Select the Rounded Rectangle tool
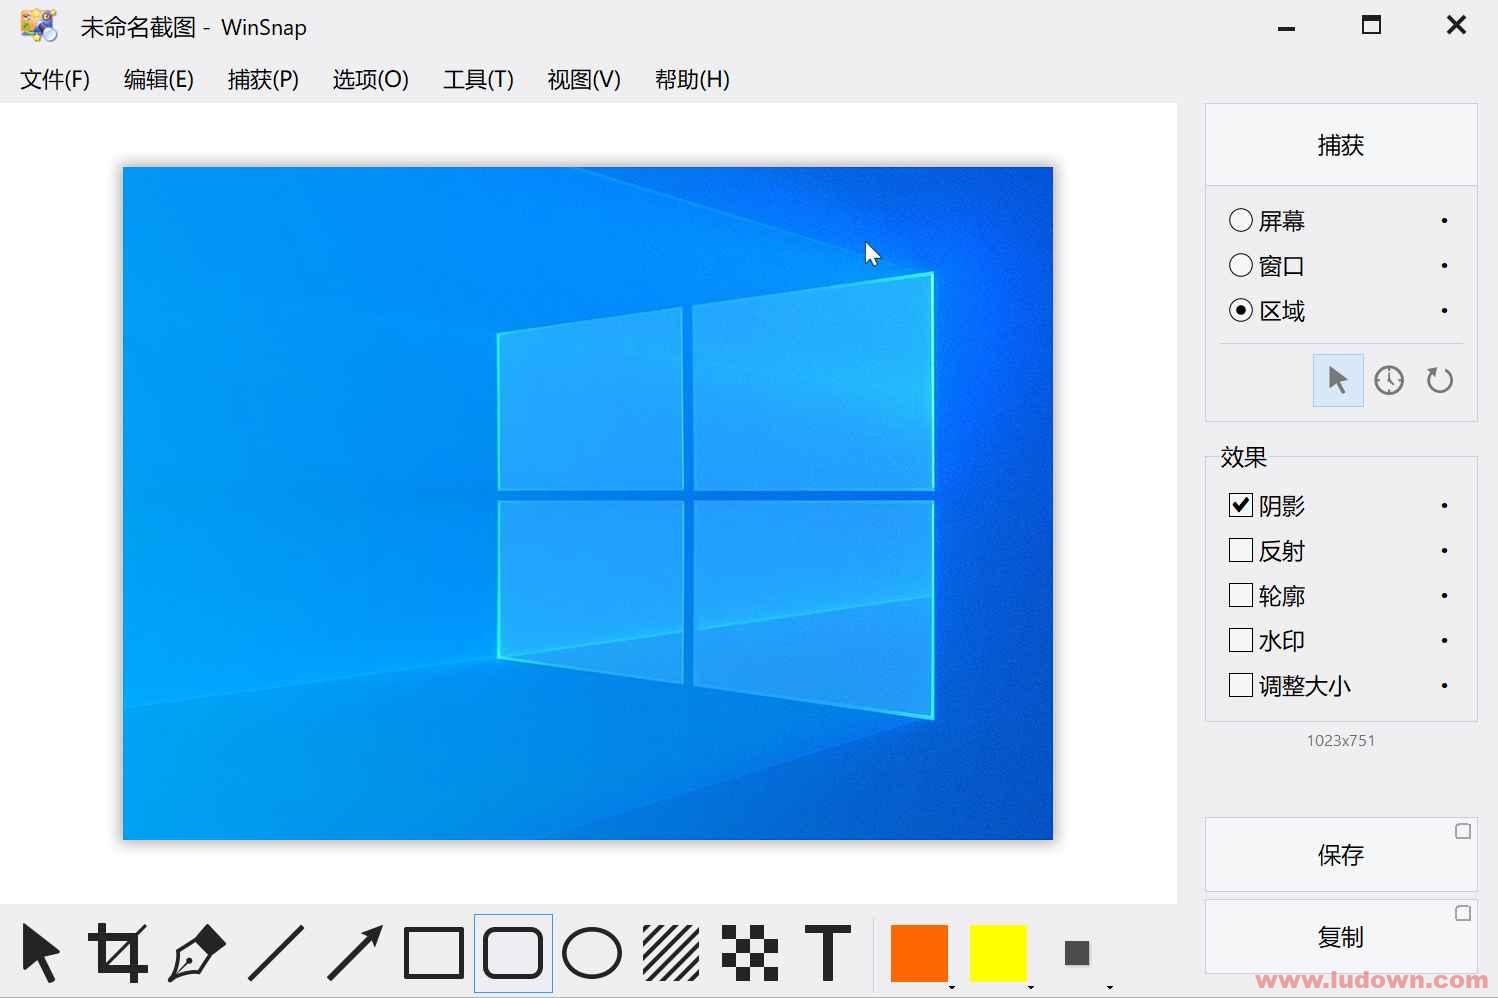Screen dimensions: 1498x998 [x=513, y=953]
